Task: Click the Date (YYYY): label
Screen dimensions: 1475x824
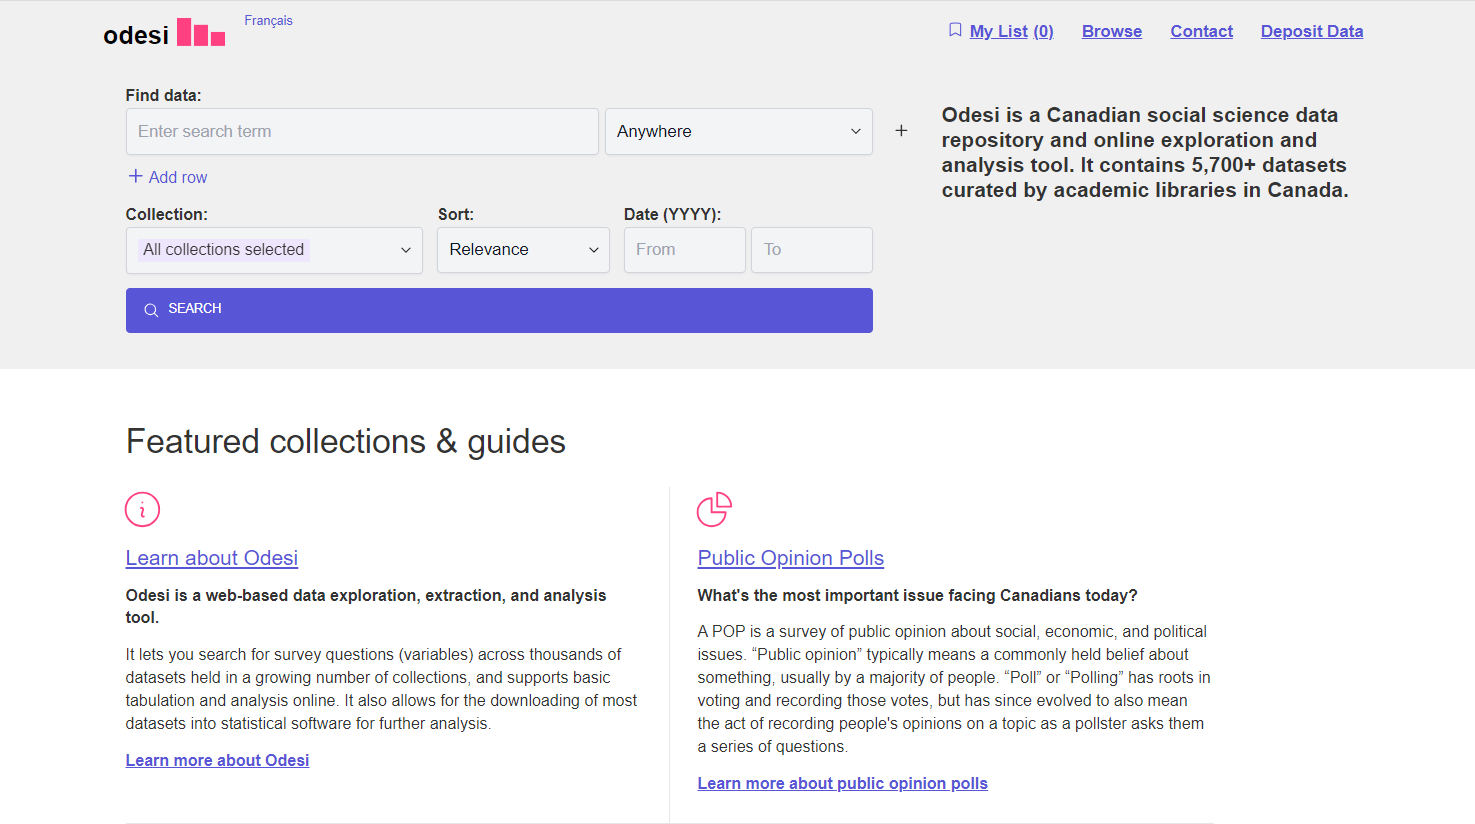Action: (672, 214)
